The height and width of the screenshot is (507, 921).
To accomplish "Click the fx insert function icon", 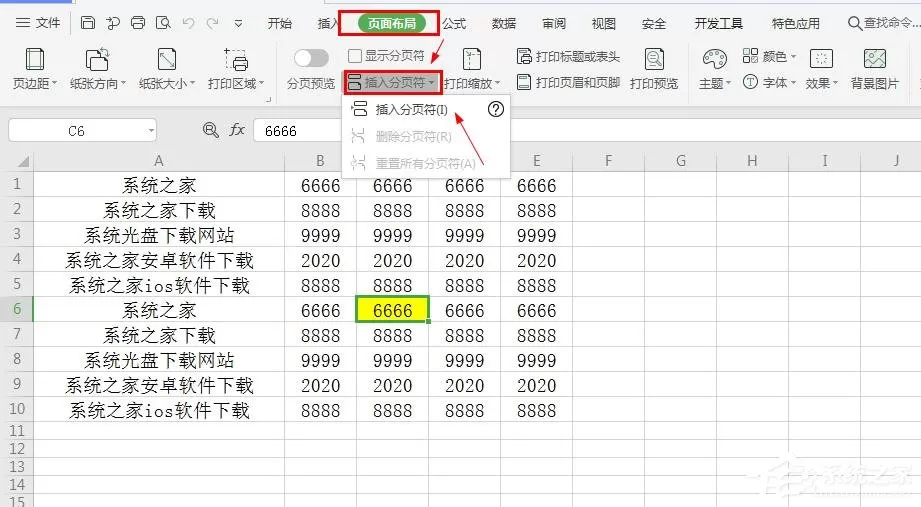I will 237,130.
